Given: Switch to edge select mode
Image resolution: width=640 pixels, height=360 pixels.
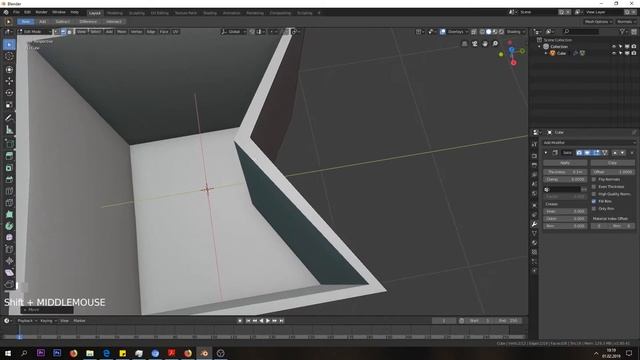Looking at the screenshot, I should (x=63, y=31).
